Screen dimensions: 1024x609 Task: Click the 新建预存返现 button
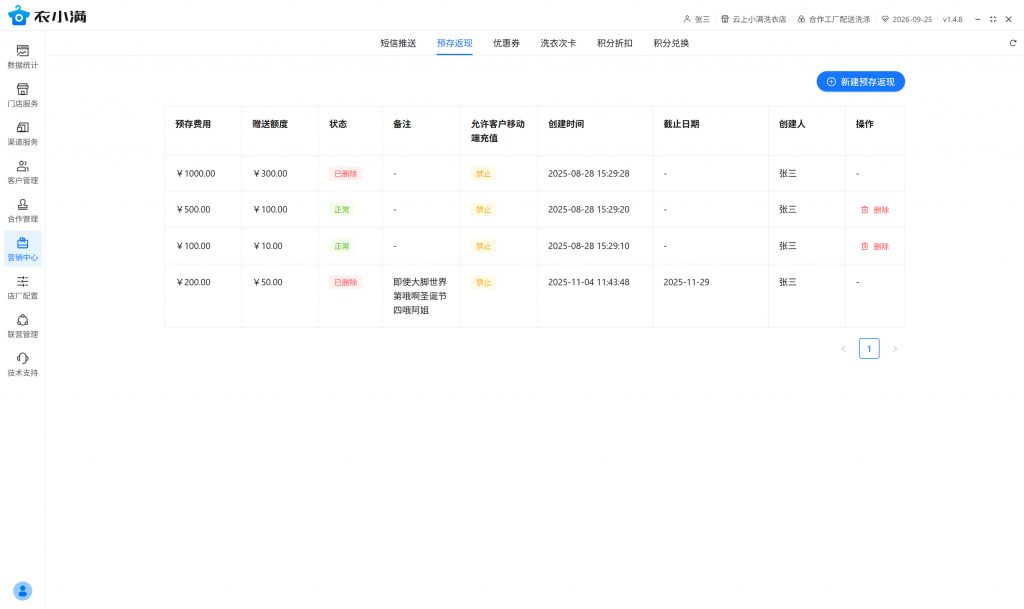pos(860,82)
